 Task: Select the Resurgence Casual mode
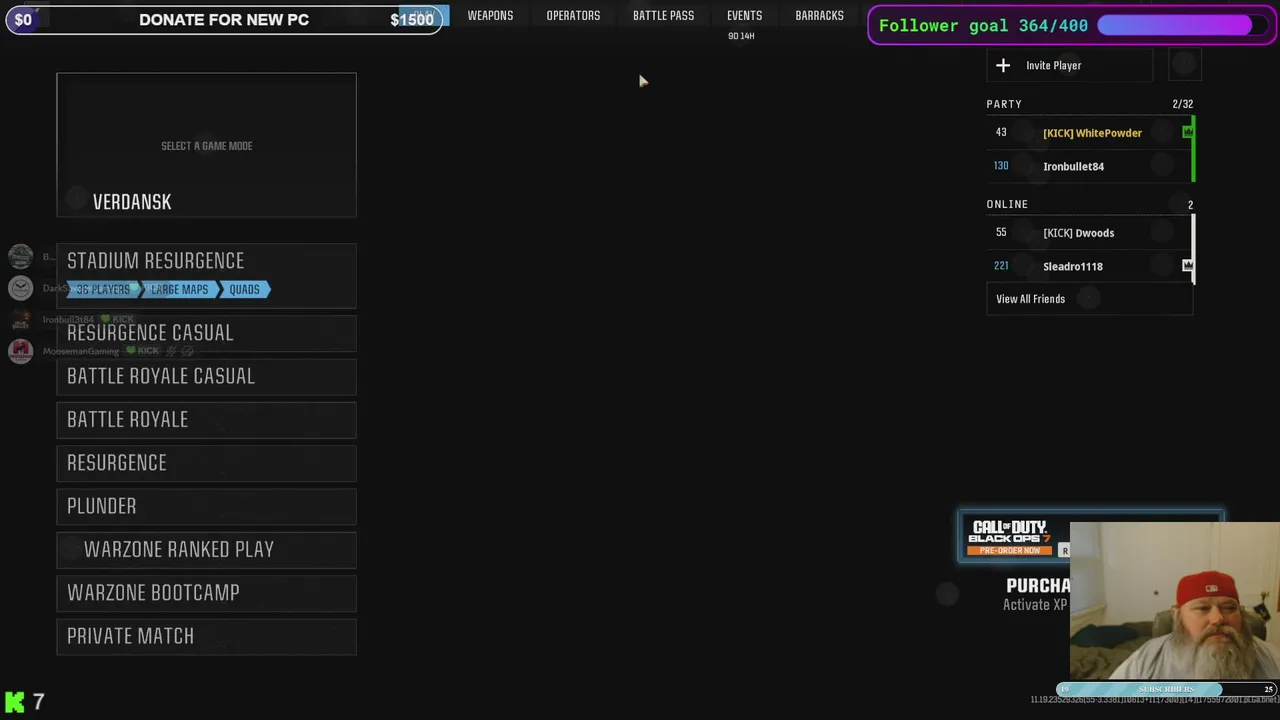click(x=206, y=333)
